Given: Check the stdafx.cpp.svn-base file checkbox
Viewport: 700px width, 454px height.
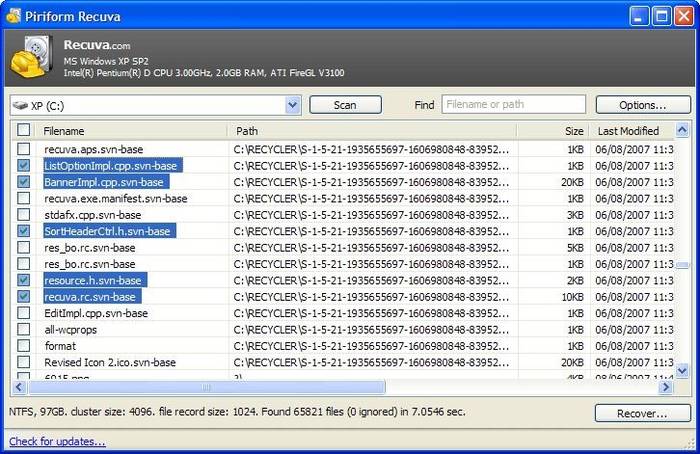Looking at the screenshot, I should click(24, 215).
